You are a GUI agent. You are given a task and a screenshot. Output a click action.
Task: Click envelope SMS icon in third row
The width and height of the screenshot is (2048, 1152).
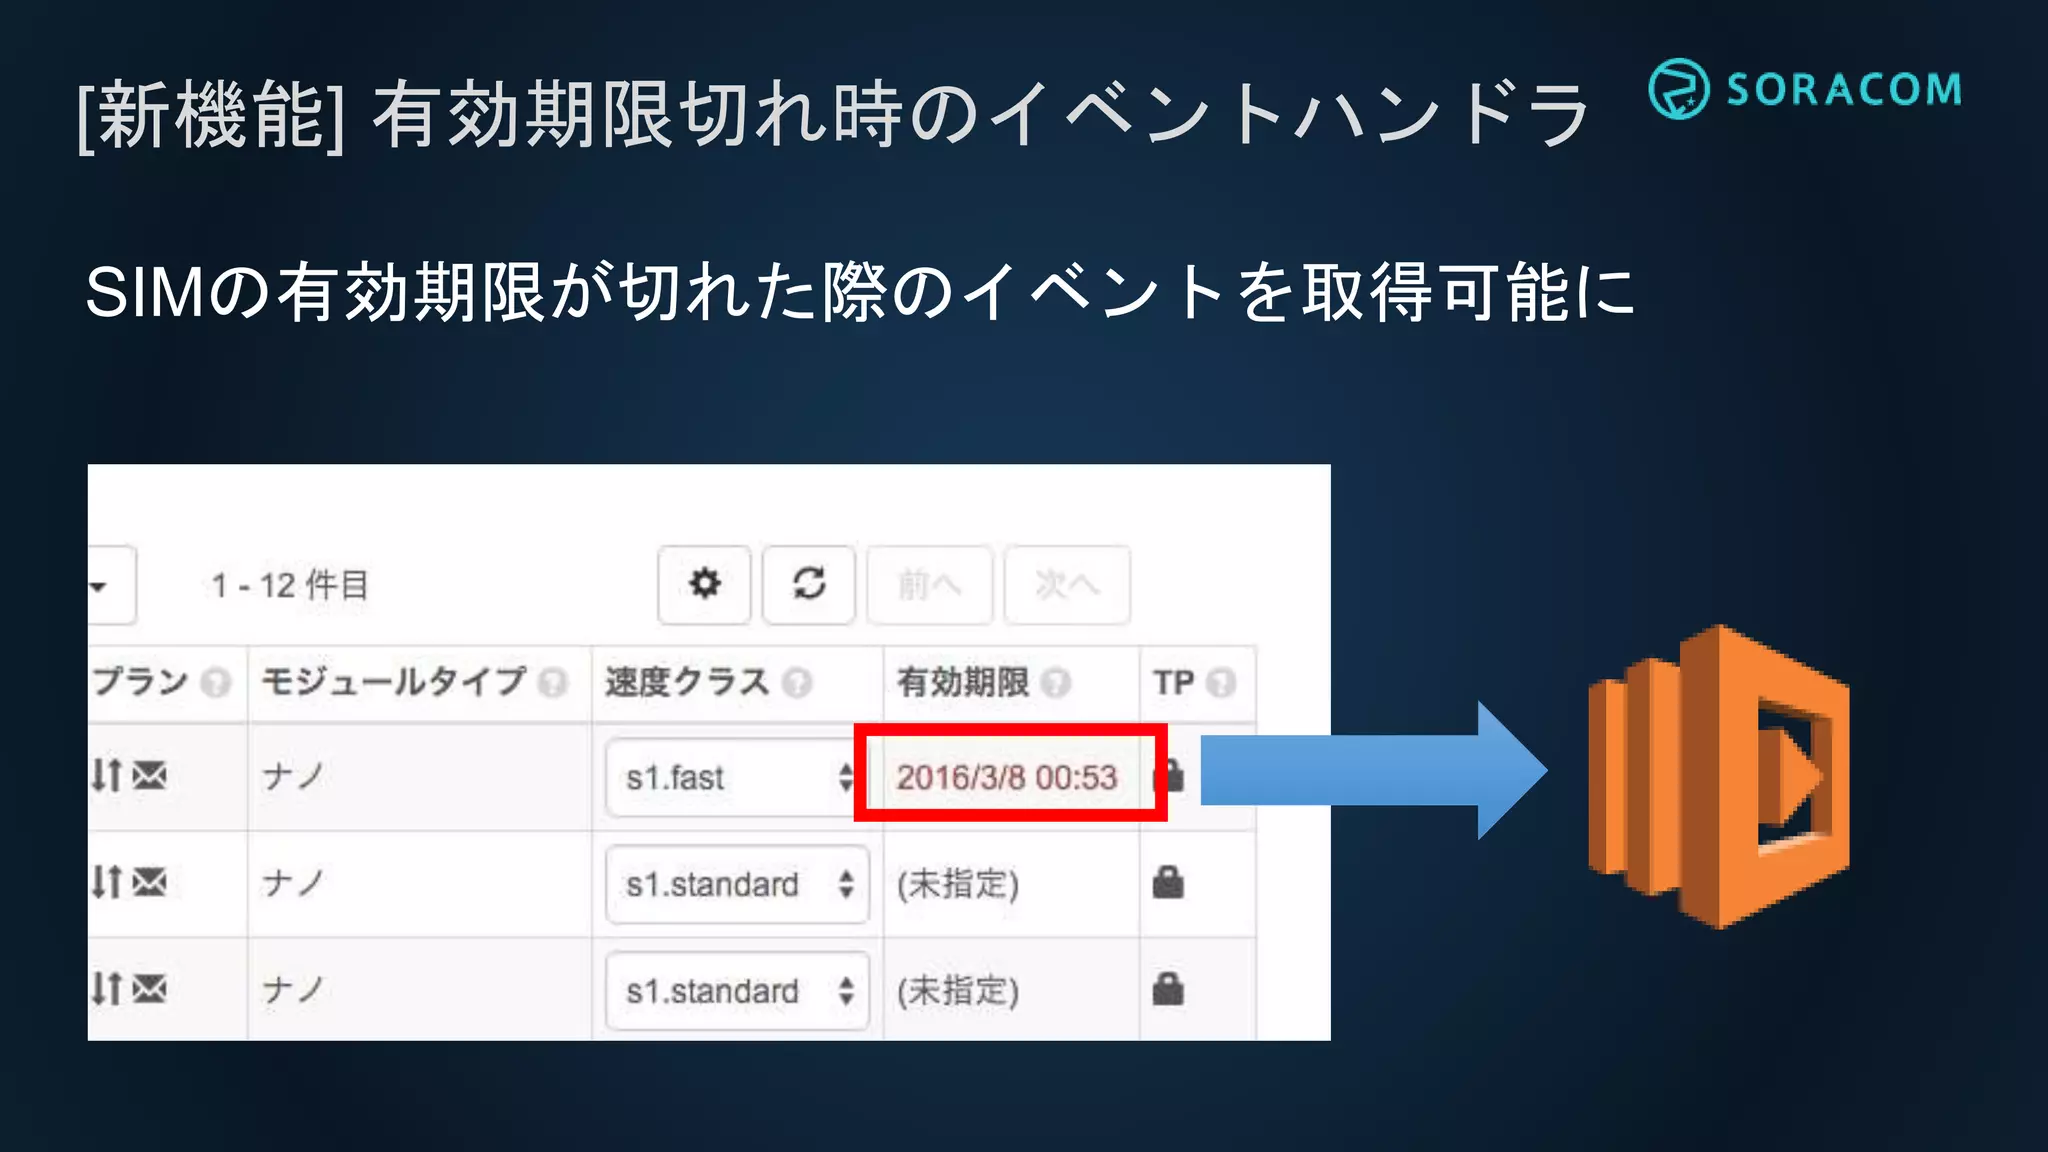click(150, 989)
